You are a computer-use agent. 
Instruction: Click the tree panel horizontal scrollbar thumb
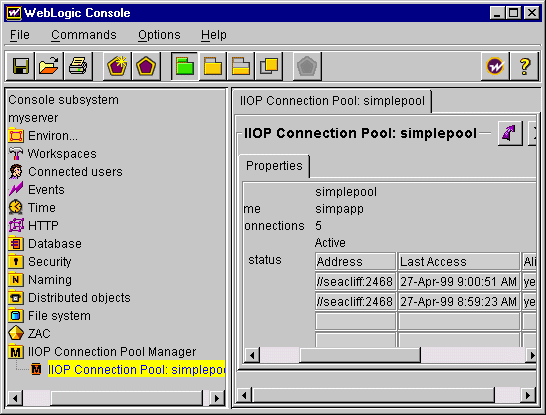click(x=126, y=398)
